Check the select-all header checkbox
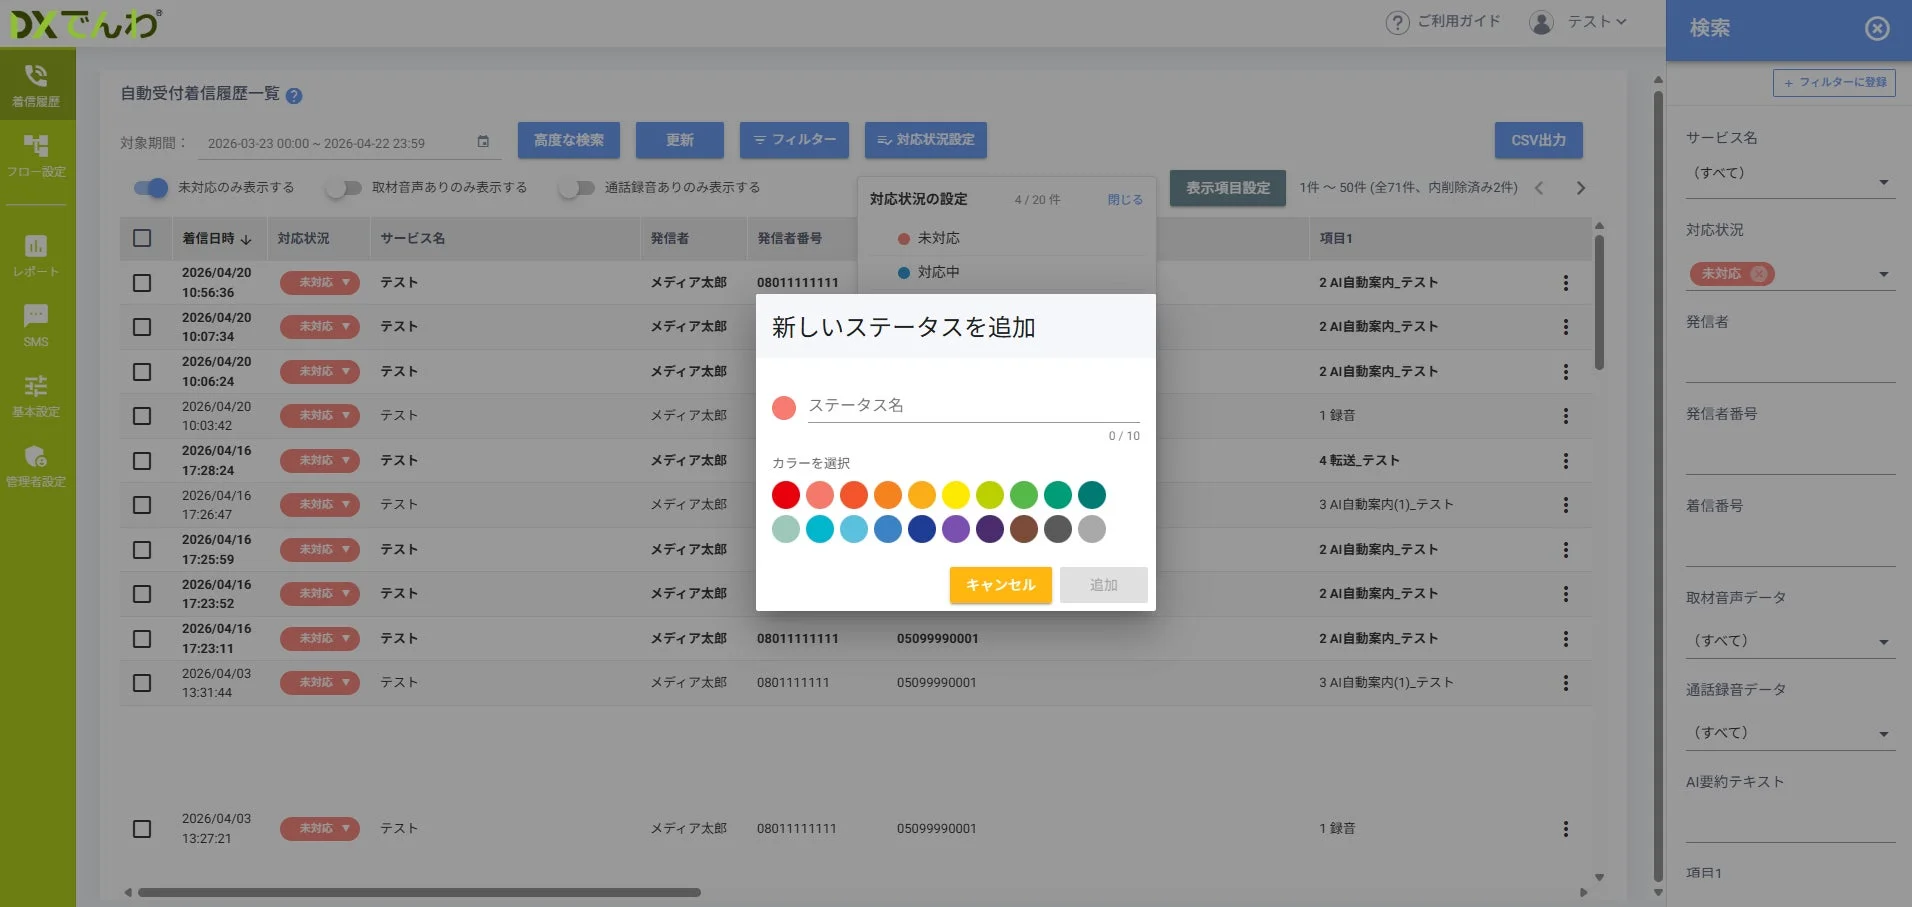Screen dimensions: 1912x907 [x=142, y=238]
